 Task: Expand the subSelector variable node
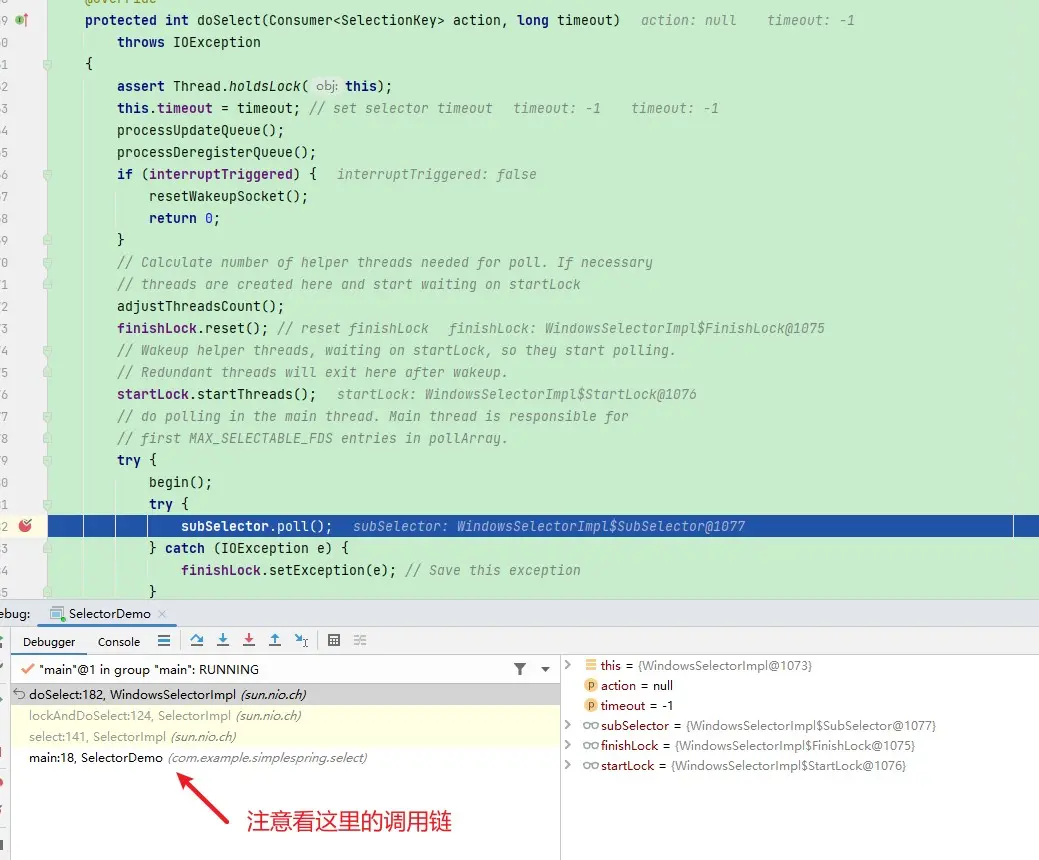(568, 725)
